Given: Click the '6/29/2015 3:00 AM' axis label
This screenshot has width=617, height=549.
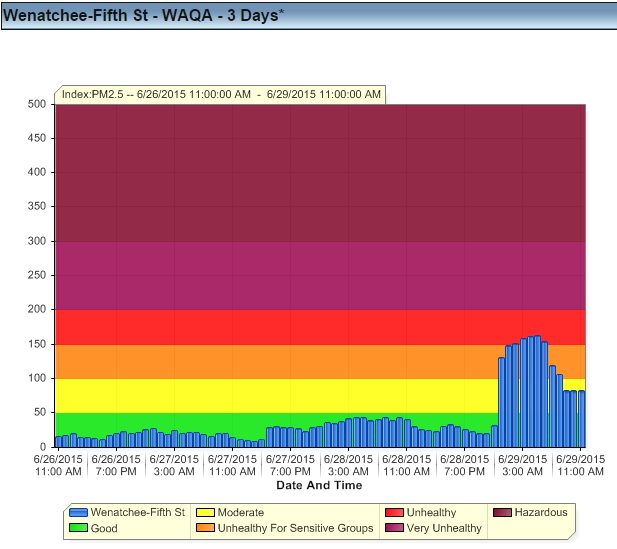Looking at the screenshot, I should coord(523,465).
